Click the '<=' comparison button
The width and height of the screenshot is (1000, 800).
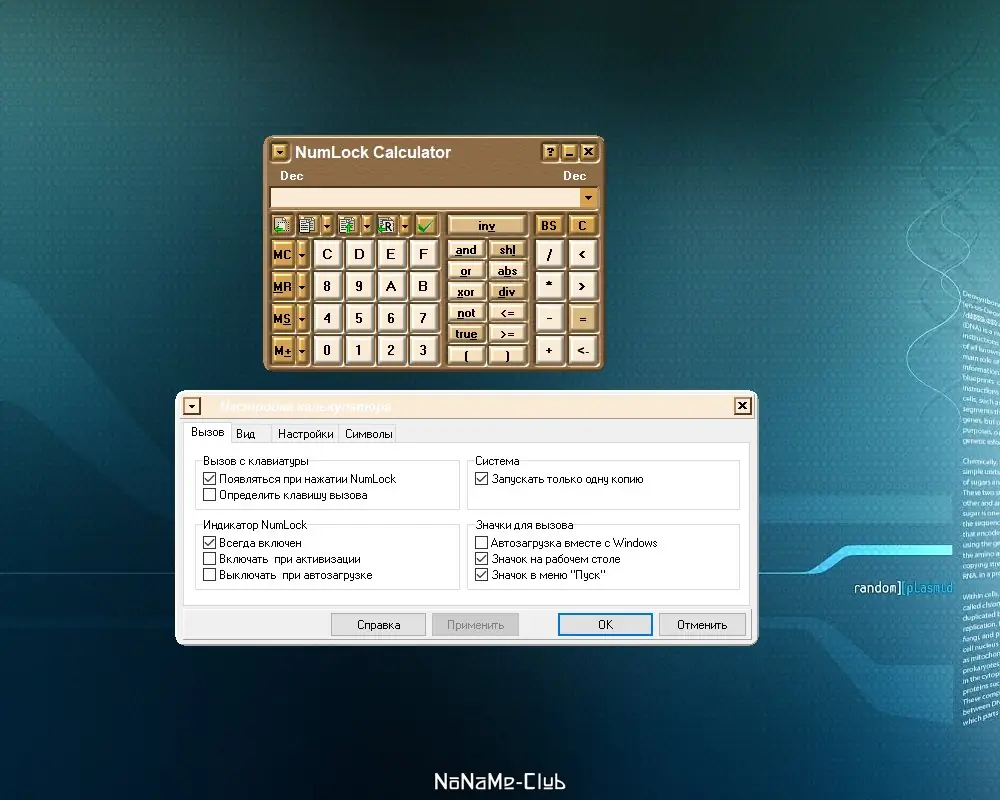508,313
